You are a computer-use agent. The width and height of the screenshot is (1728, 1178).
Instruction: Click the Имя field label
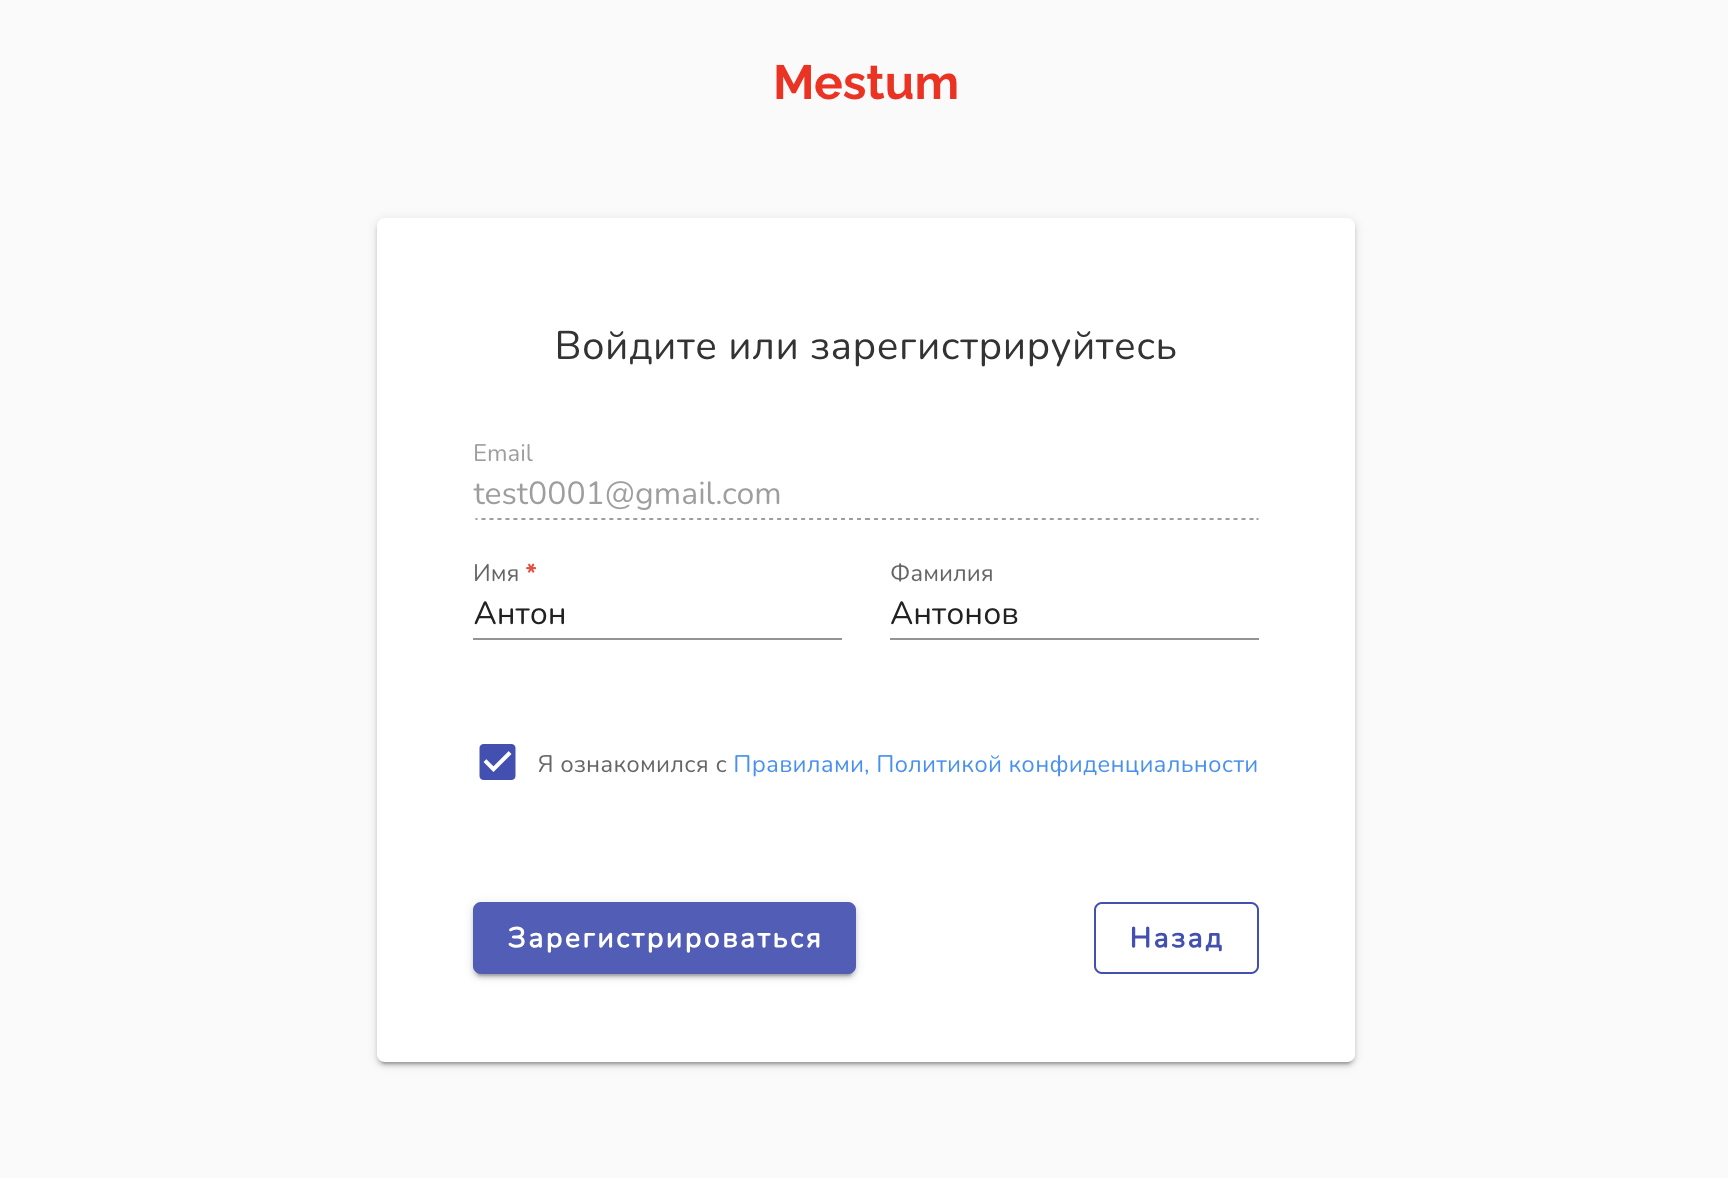tap(496, 574)
